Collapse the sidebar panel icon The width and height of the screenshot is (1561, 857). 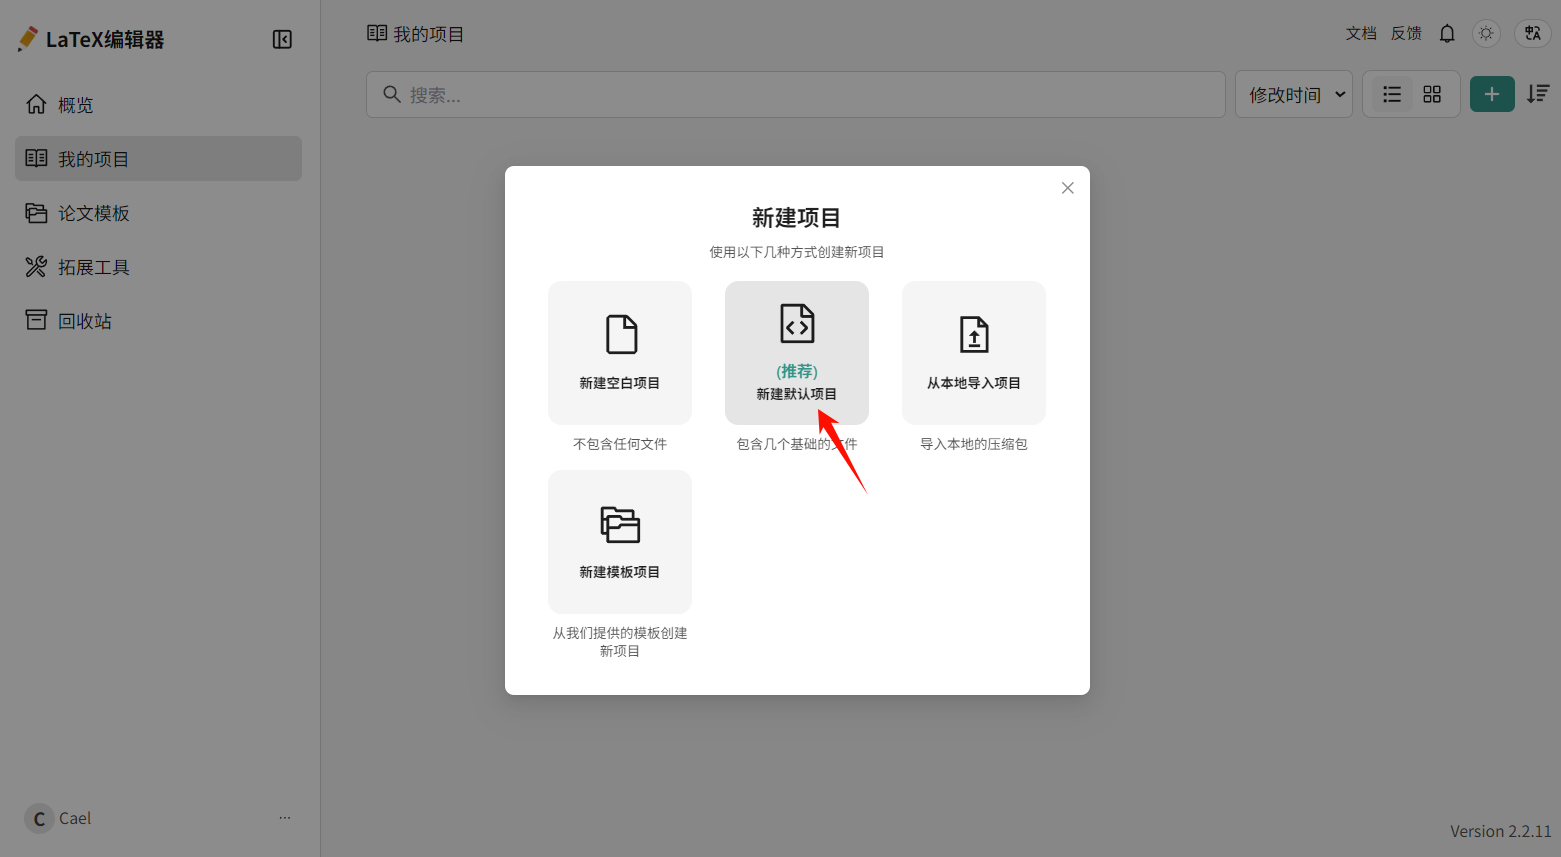[282, 39]
